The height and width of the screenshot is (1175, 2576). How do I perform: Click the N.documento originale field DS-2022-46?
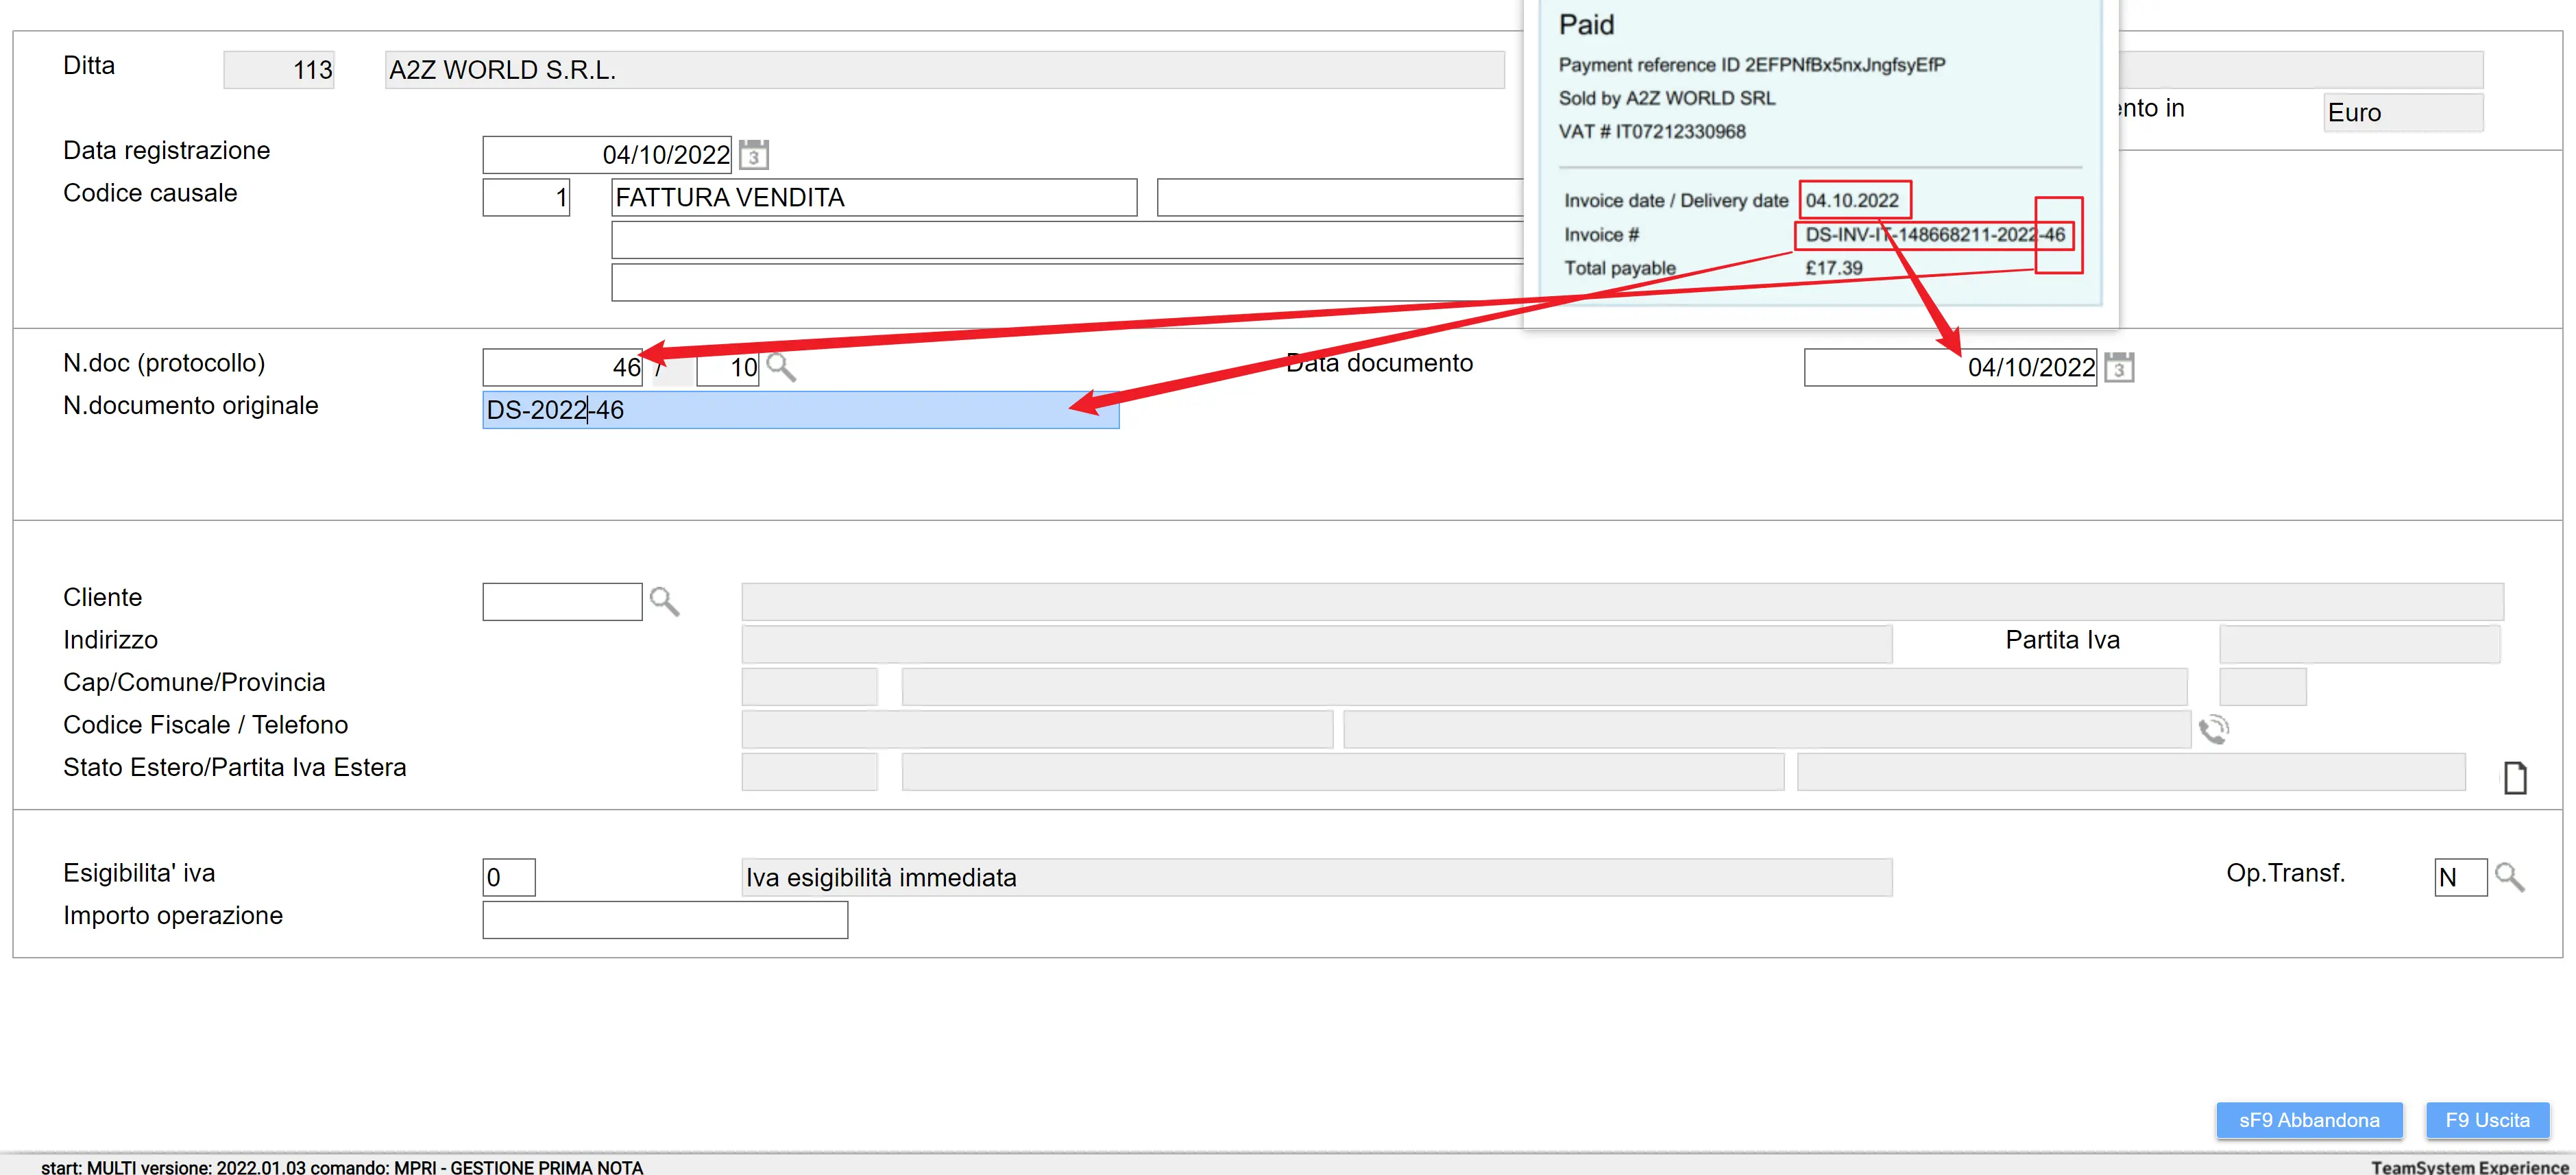tap(800, 410)
